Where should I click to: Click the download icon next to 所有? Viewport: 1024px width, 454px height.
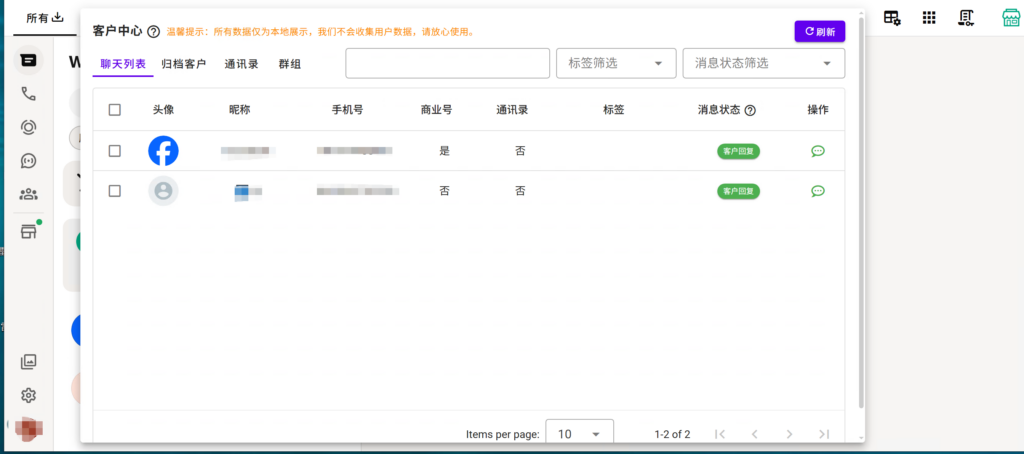[57, 18]
